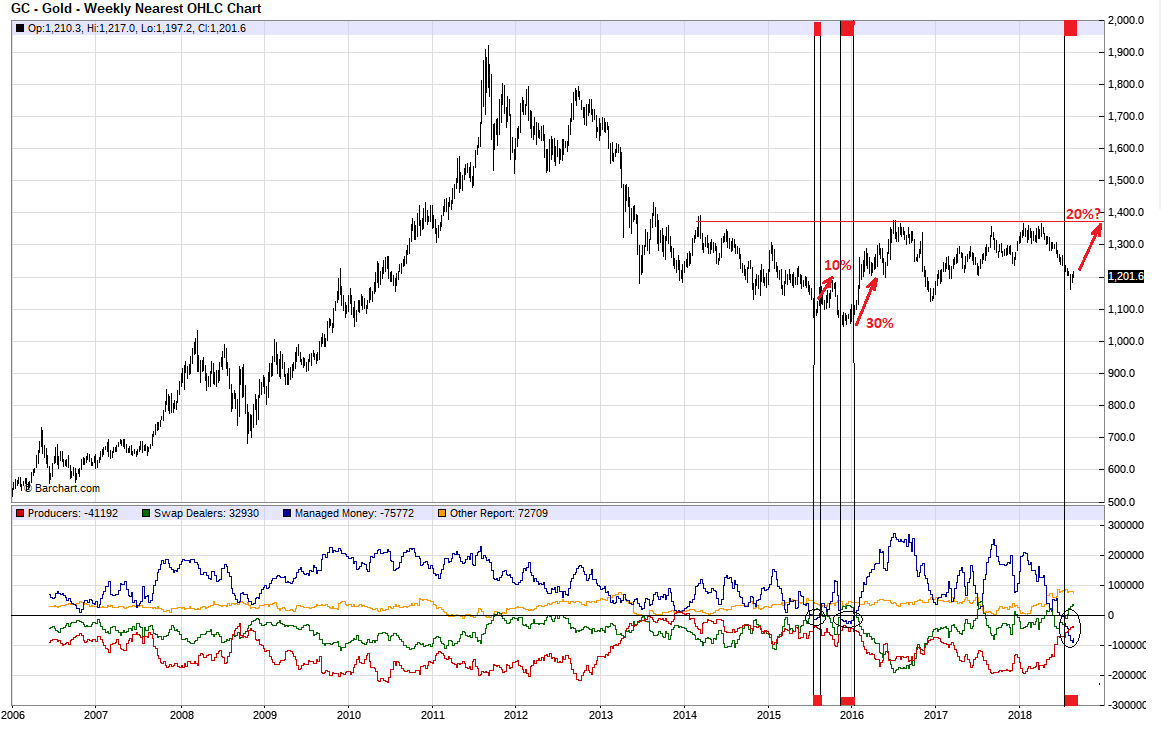Image resolution: width=1161 pixels, height=734 pixels.
Task: Select the 'Other Report: 72709' legend label
Action: [499, 513]
